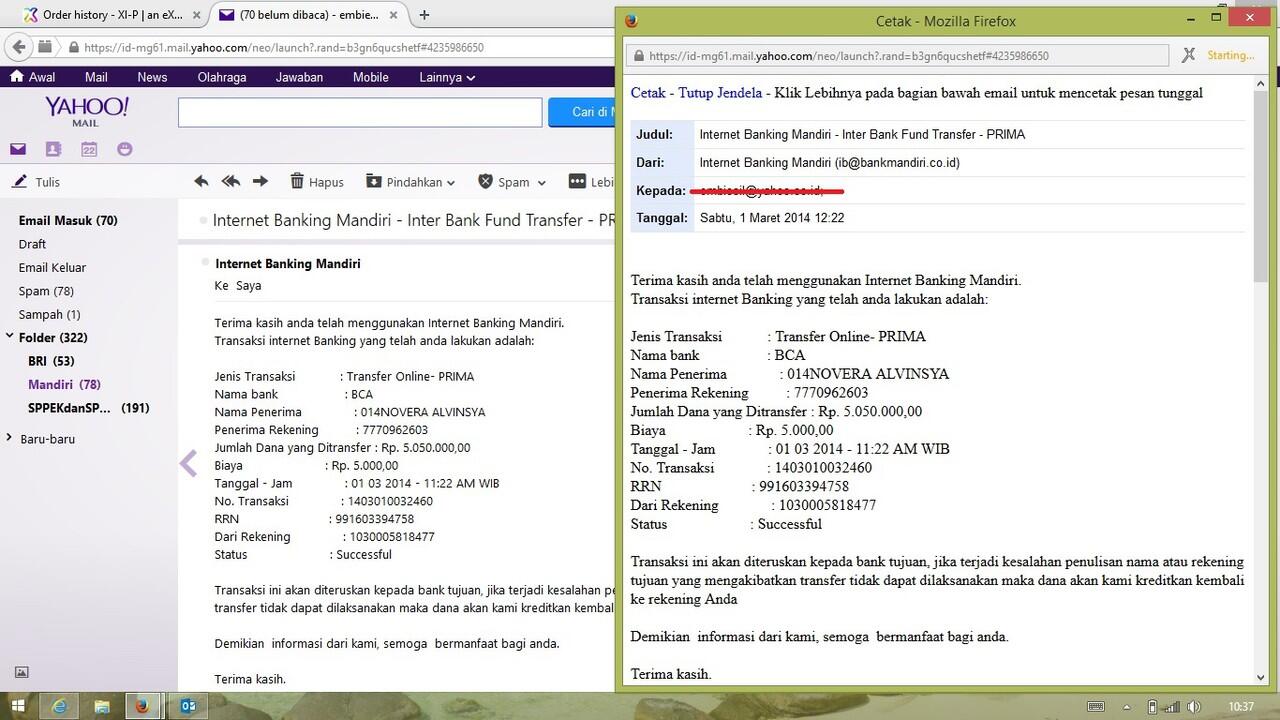Click the Reply All double-arrow icon
Screen dimensions: 1280x720
(x=231, y=181)
